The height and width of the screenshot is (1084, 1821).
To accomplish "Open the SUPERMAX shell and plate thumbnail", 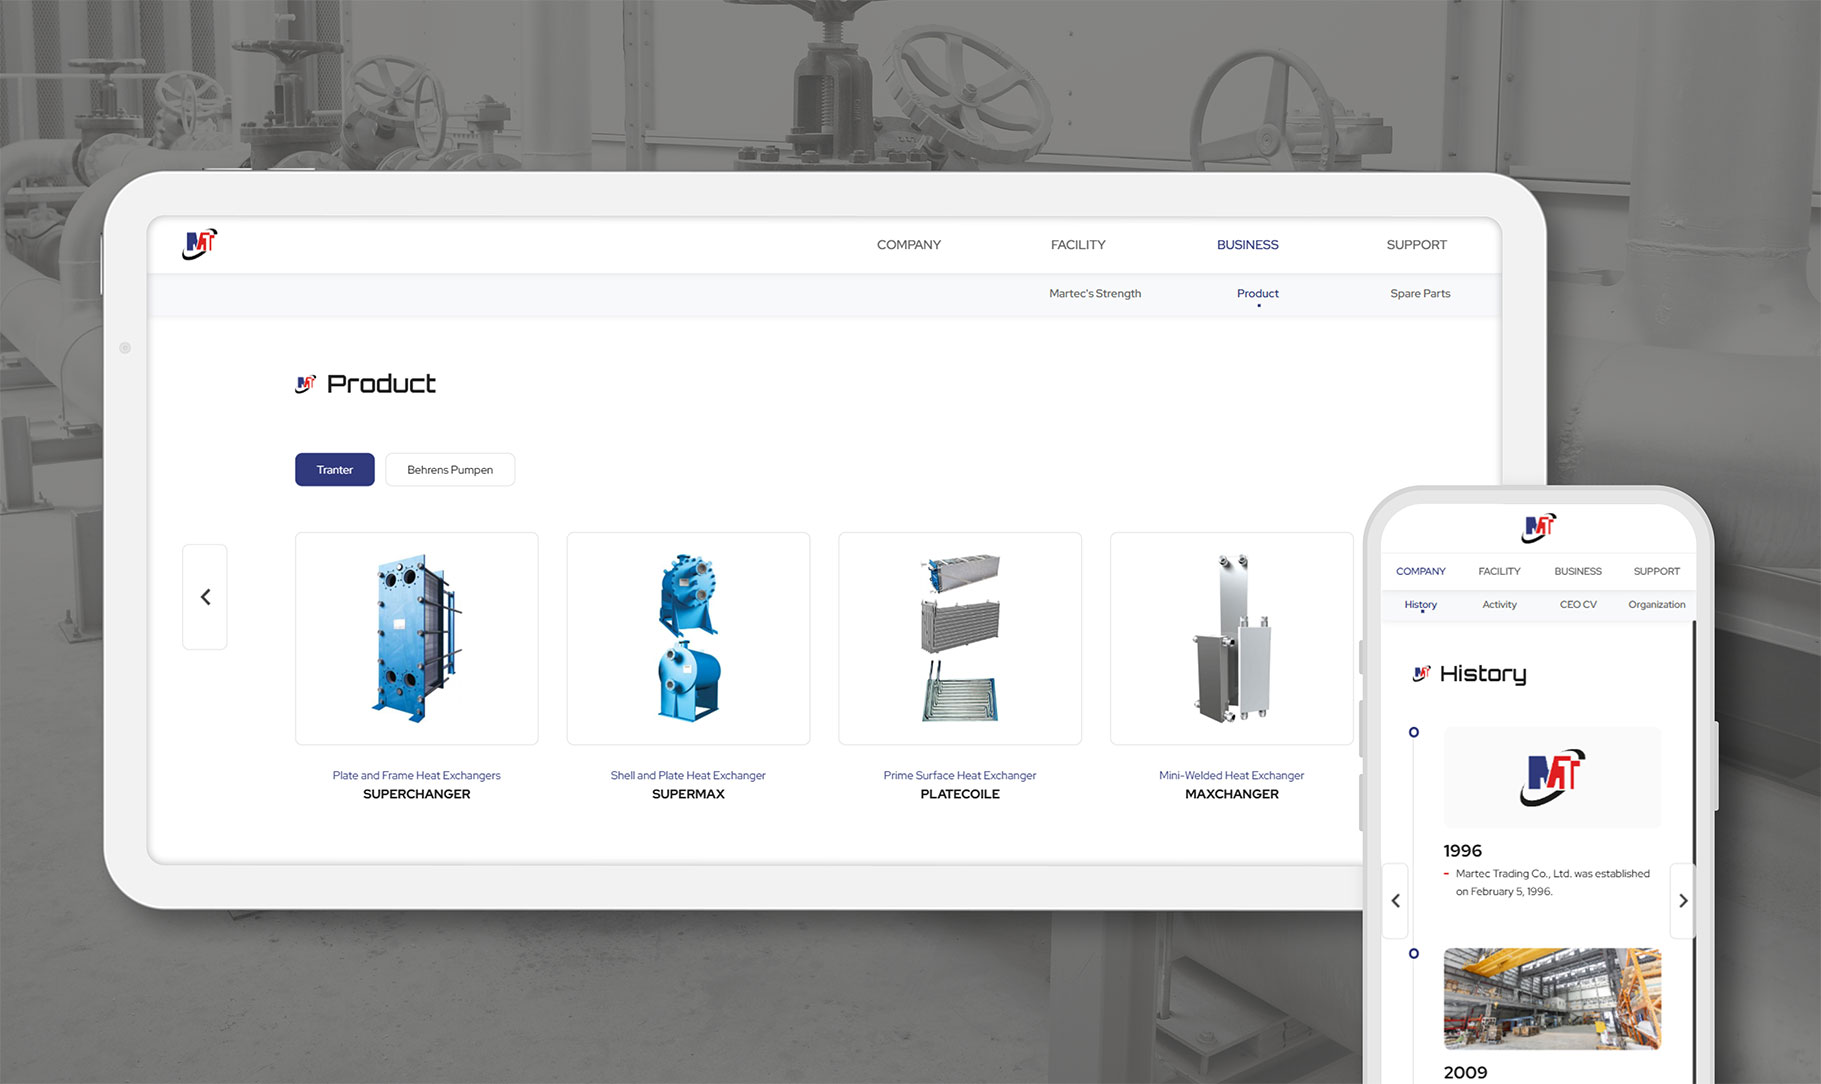I will pos(688,638).
